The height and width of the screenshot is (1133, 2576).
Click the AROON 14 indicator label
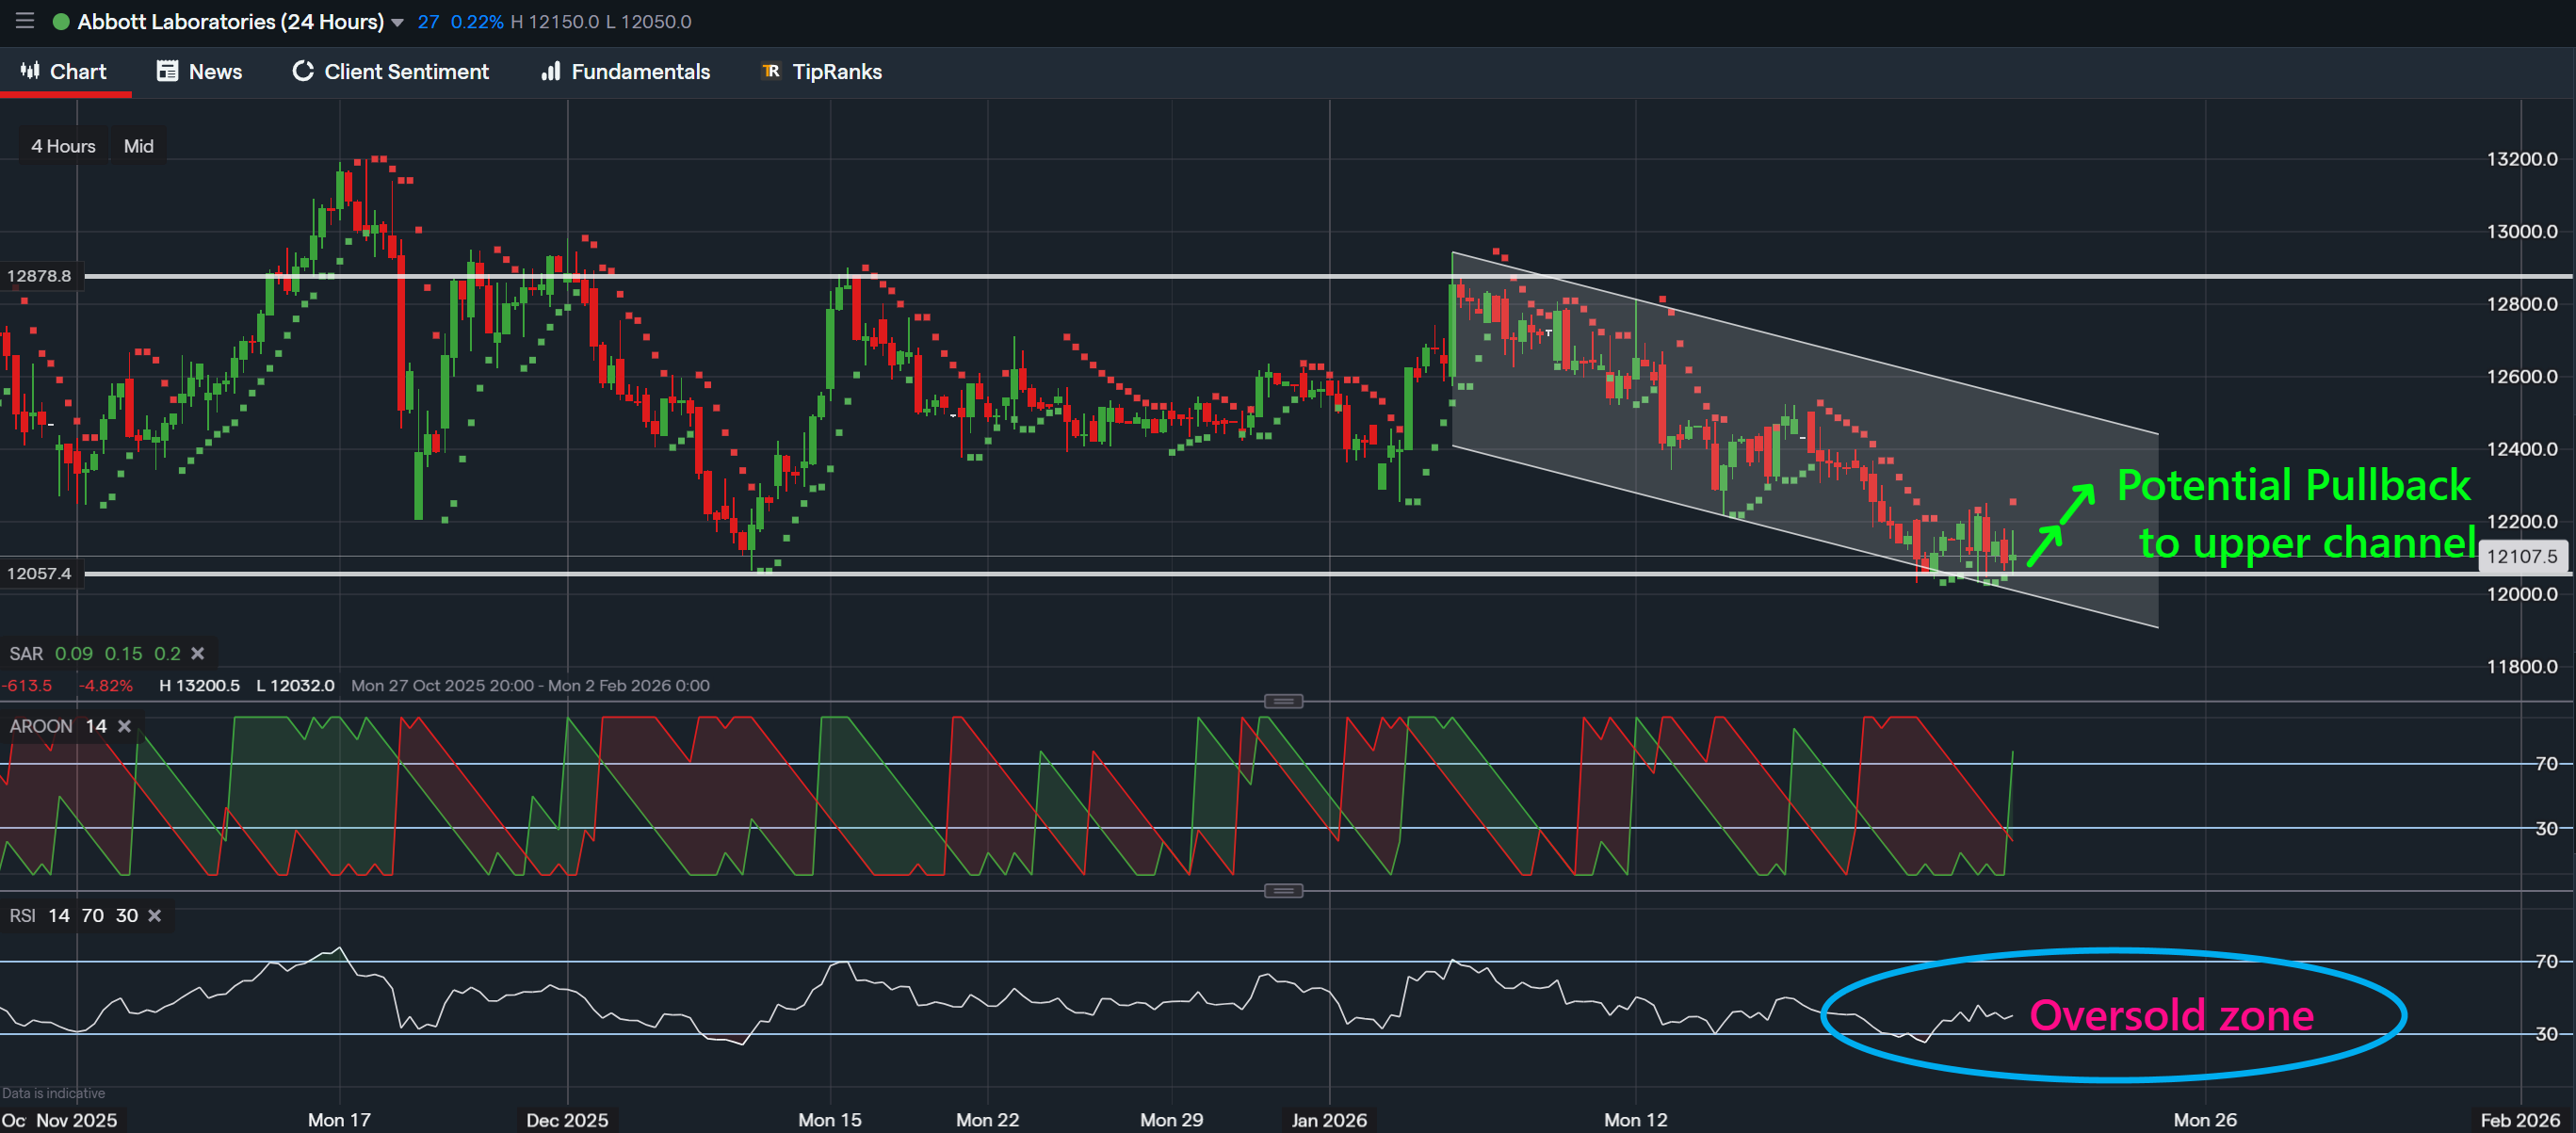(57, 726)
